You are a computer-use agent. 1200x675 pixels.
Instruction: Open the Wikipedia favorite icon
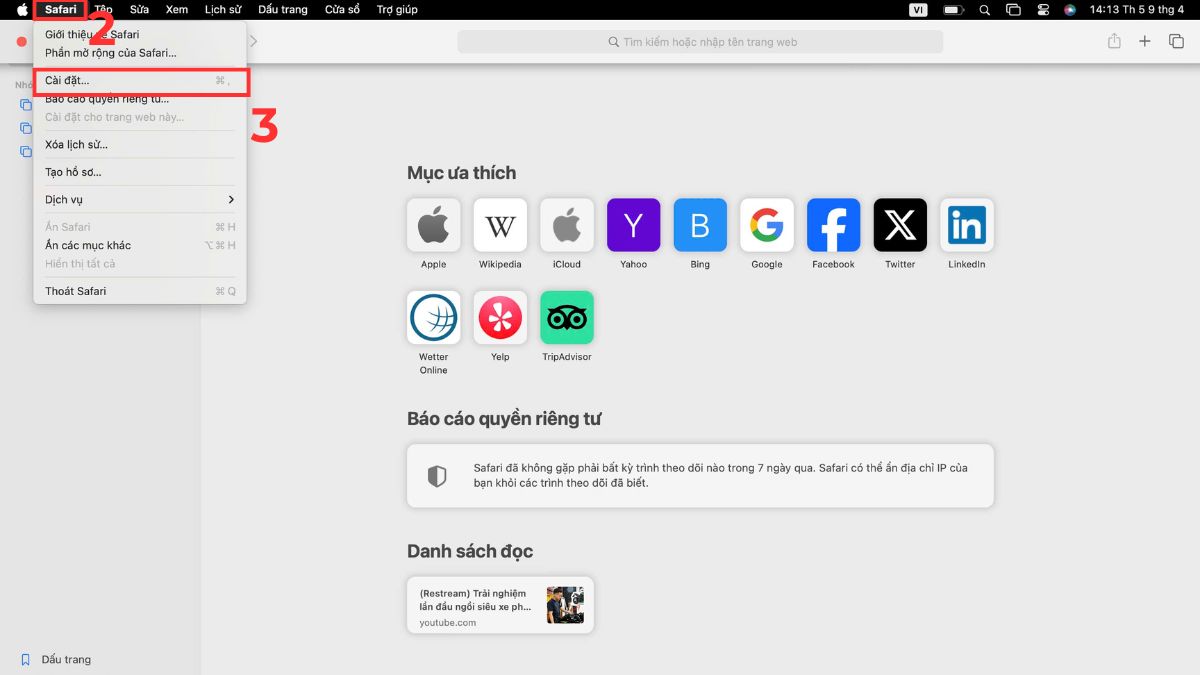(500, 225)
